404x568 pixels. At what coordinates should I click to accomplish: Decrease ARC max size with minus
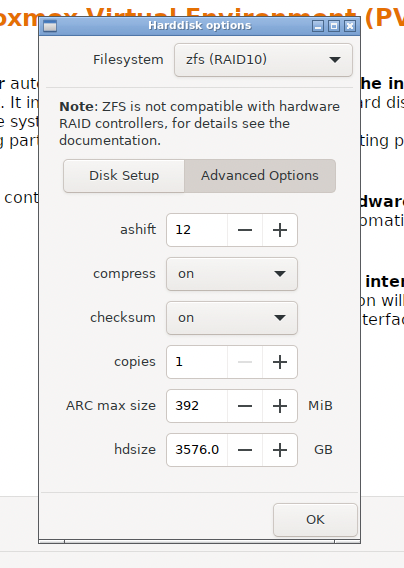(x=245, y=406)
